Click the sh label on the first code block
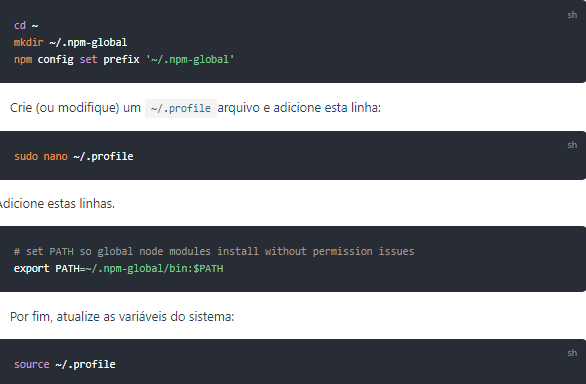This screenshot has width=586, height=384. [572, 15]
